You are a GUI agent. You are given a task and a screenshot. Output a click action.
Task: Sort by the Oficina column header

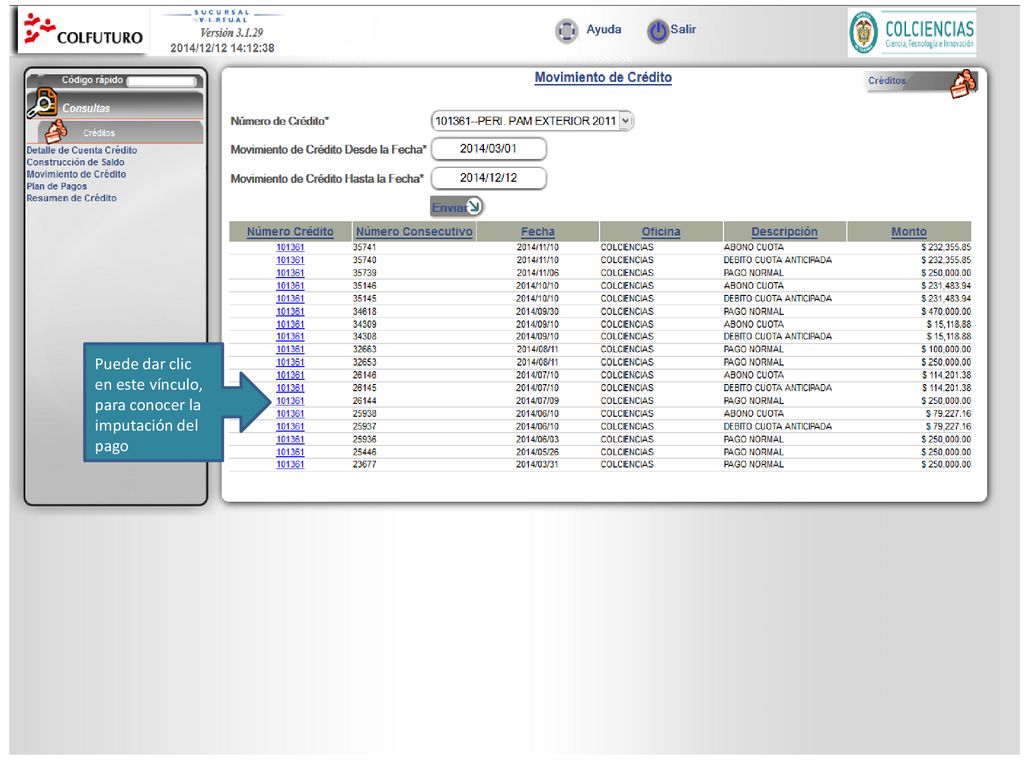[661, 232]
